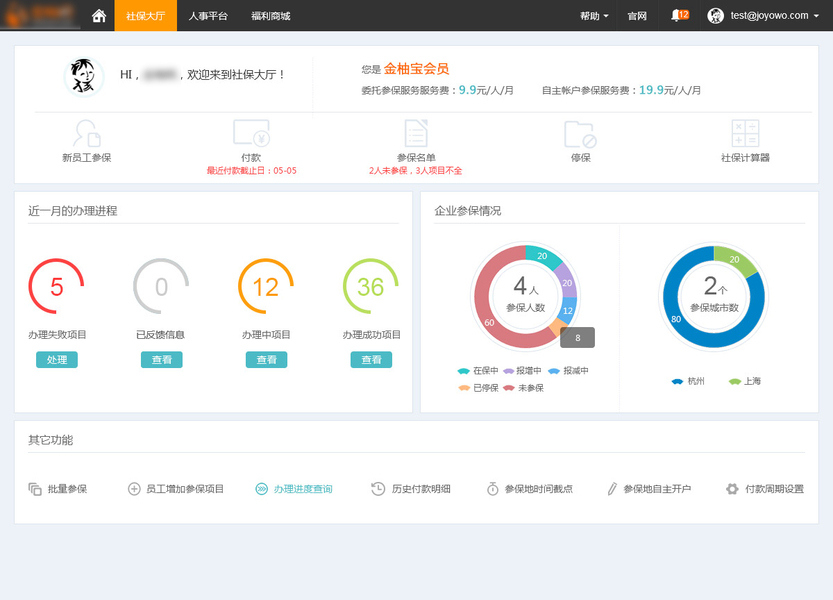The height and width of the screenshot is (600, 833).
Task: Open the 参保名单 list icon
Action: [x=416, y=133]
